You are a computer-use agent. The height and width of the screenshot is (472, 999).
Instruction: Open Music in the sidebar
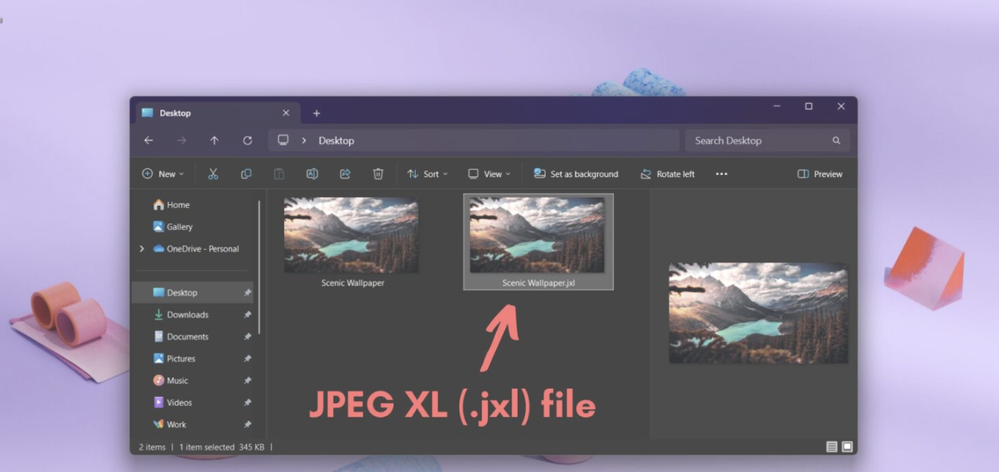pyautogui.click(x=171, y=381)
